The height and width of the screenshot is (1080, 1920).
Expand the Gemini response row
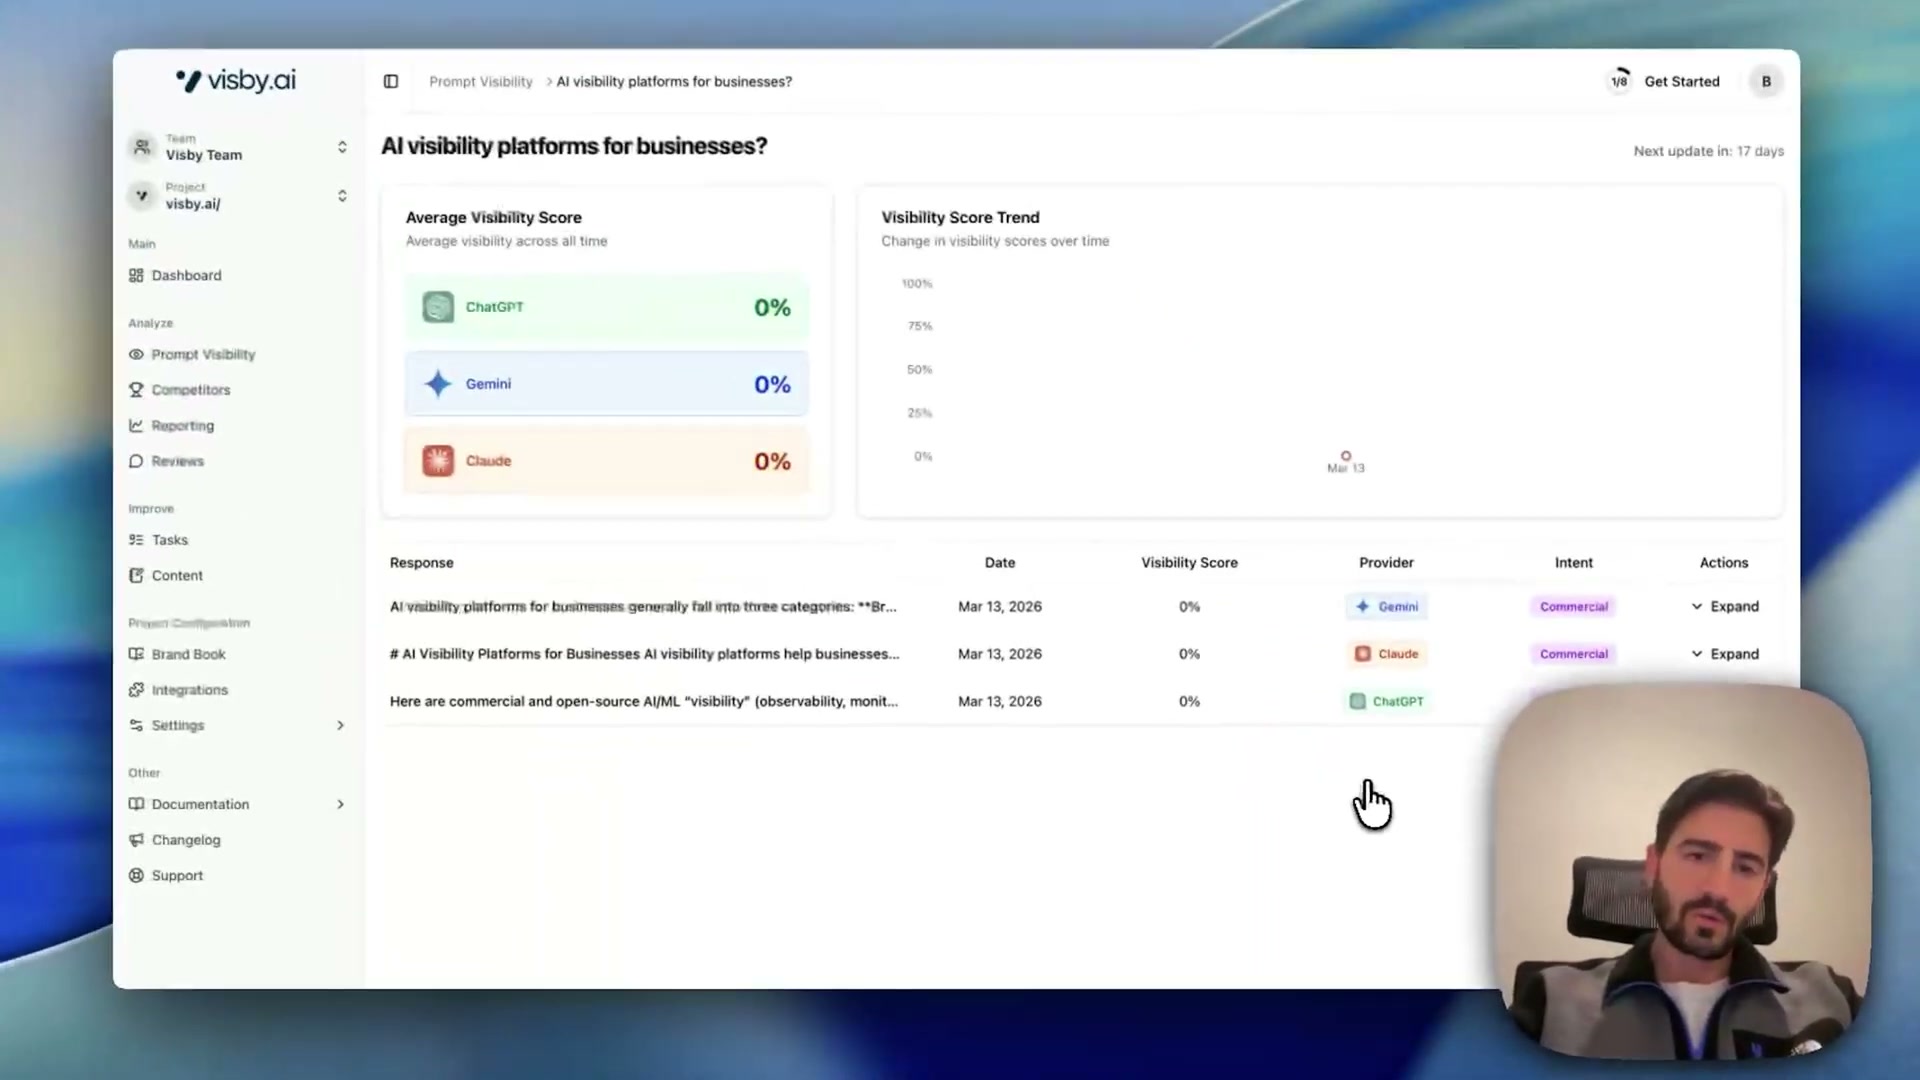coord(1725,607)
